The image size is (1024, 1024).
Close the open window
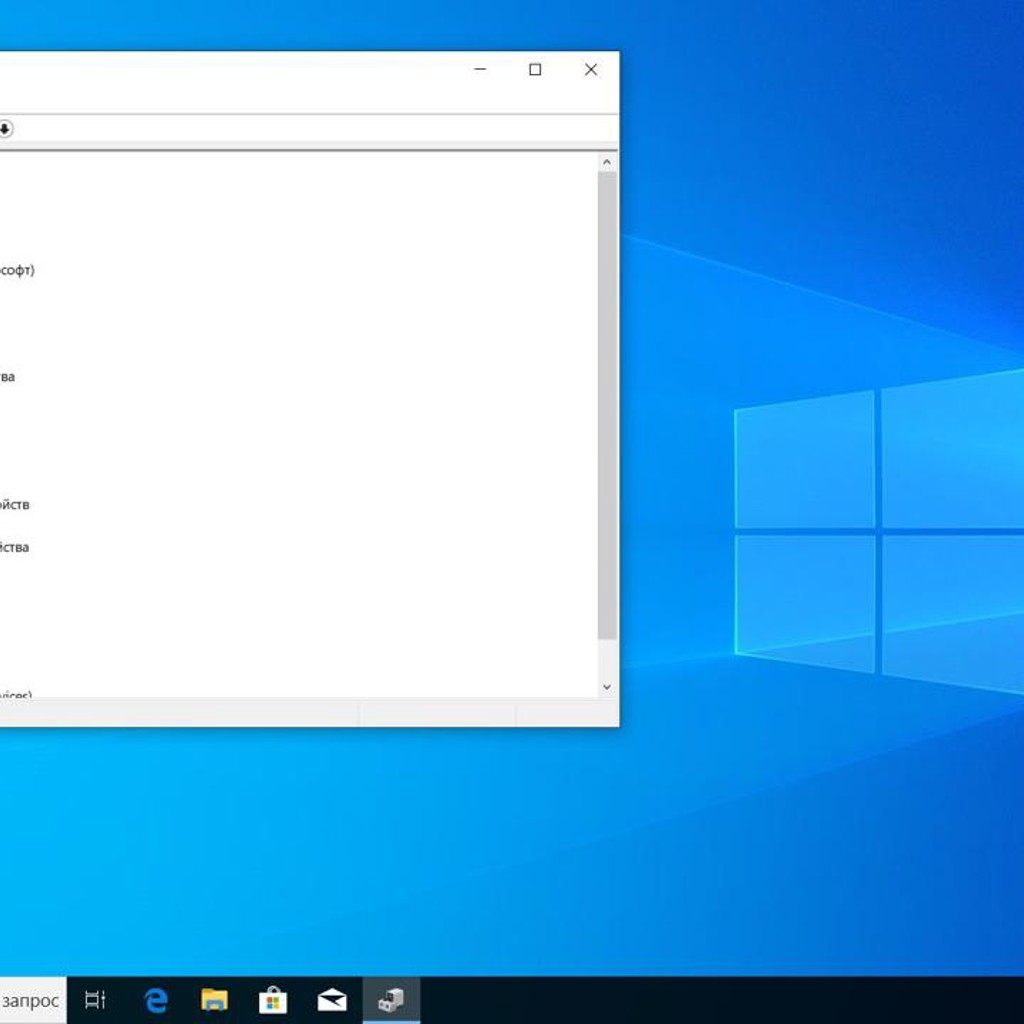point(590,69)
